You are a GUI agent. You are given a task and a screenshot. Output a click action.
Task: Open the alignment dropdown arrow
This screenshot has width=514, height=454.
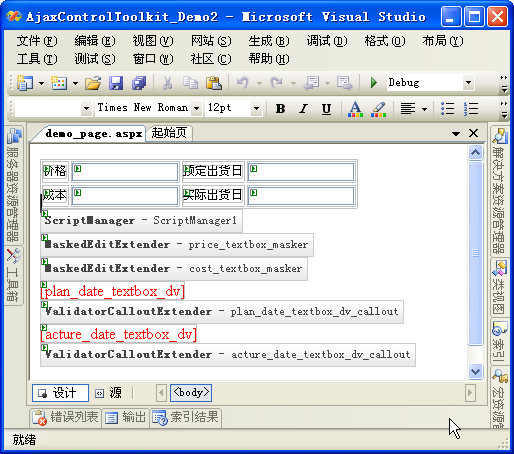pyautogui.click(x=424, y=109)
